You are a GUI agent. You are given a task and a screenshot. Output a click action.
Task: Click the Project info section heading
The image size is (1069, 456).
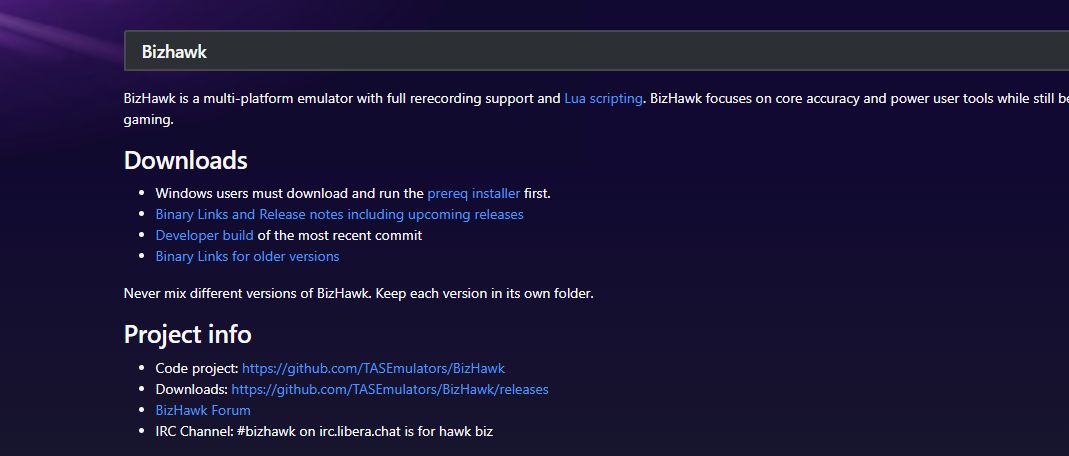(x=187, y=335)
